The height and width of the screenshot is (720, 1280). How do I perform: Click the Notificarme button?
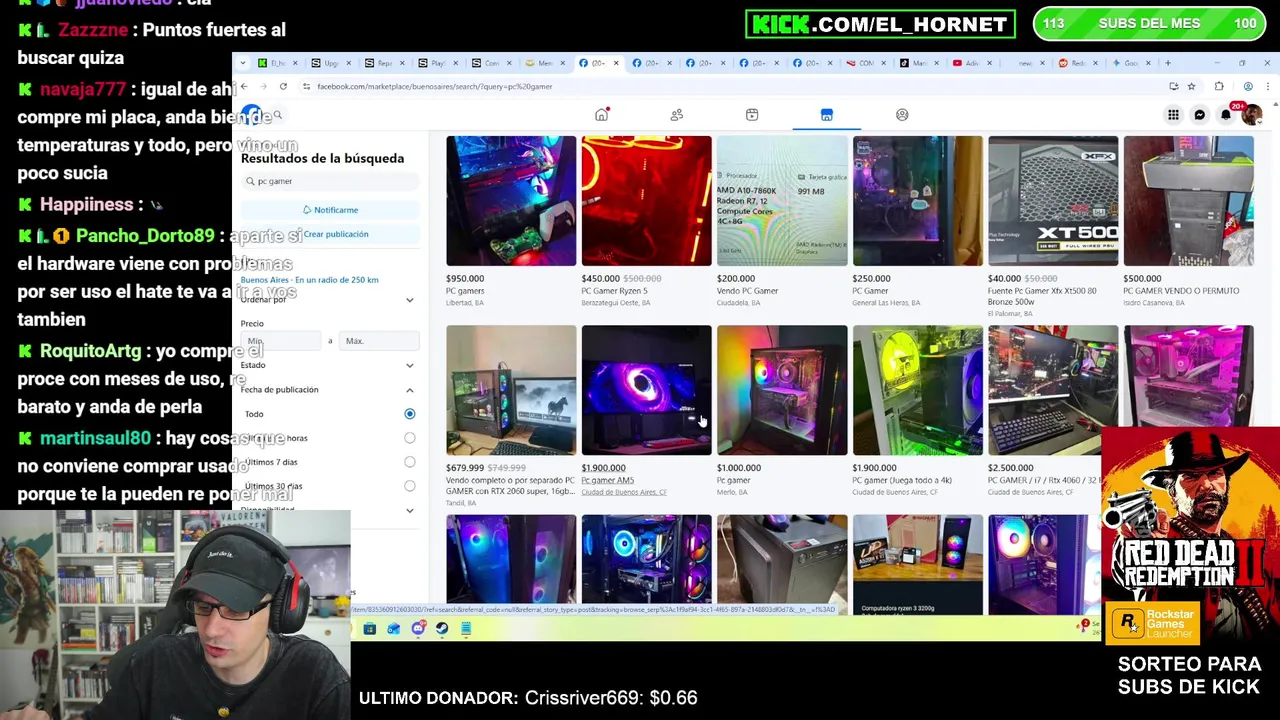(330, 210)
